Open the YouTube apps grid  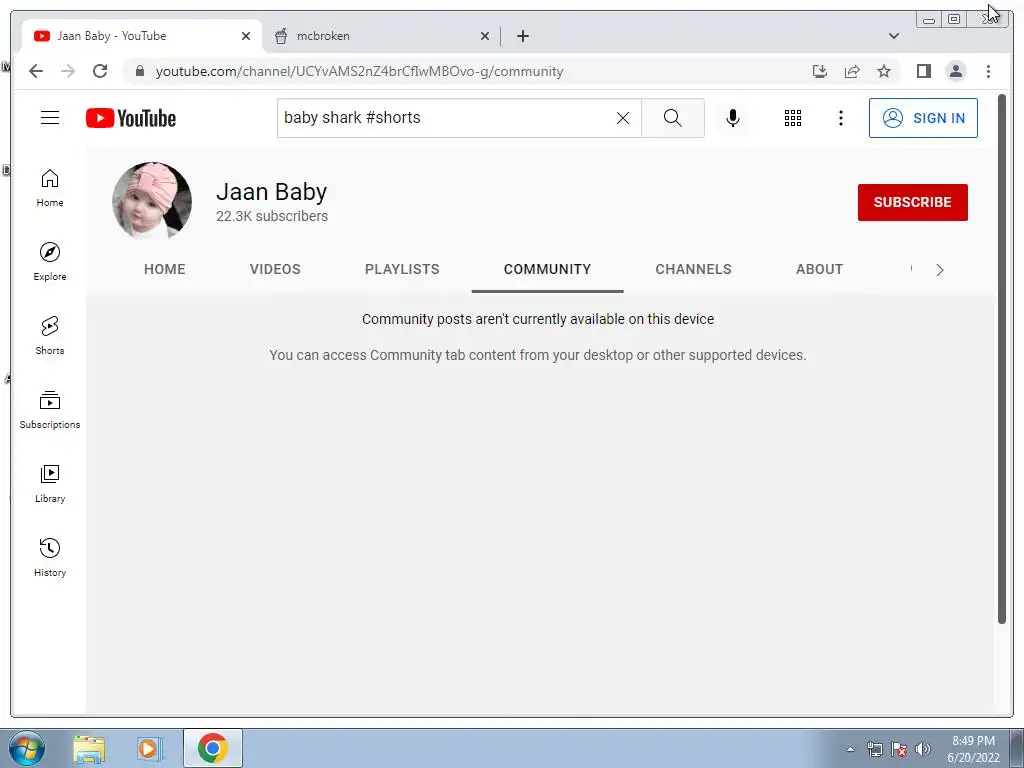[793, 118]
